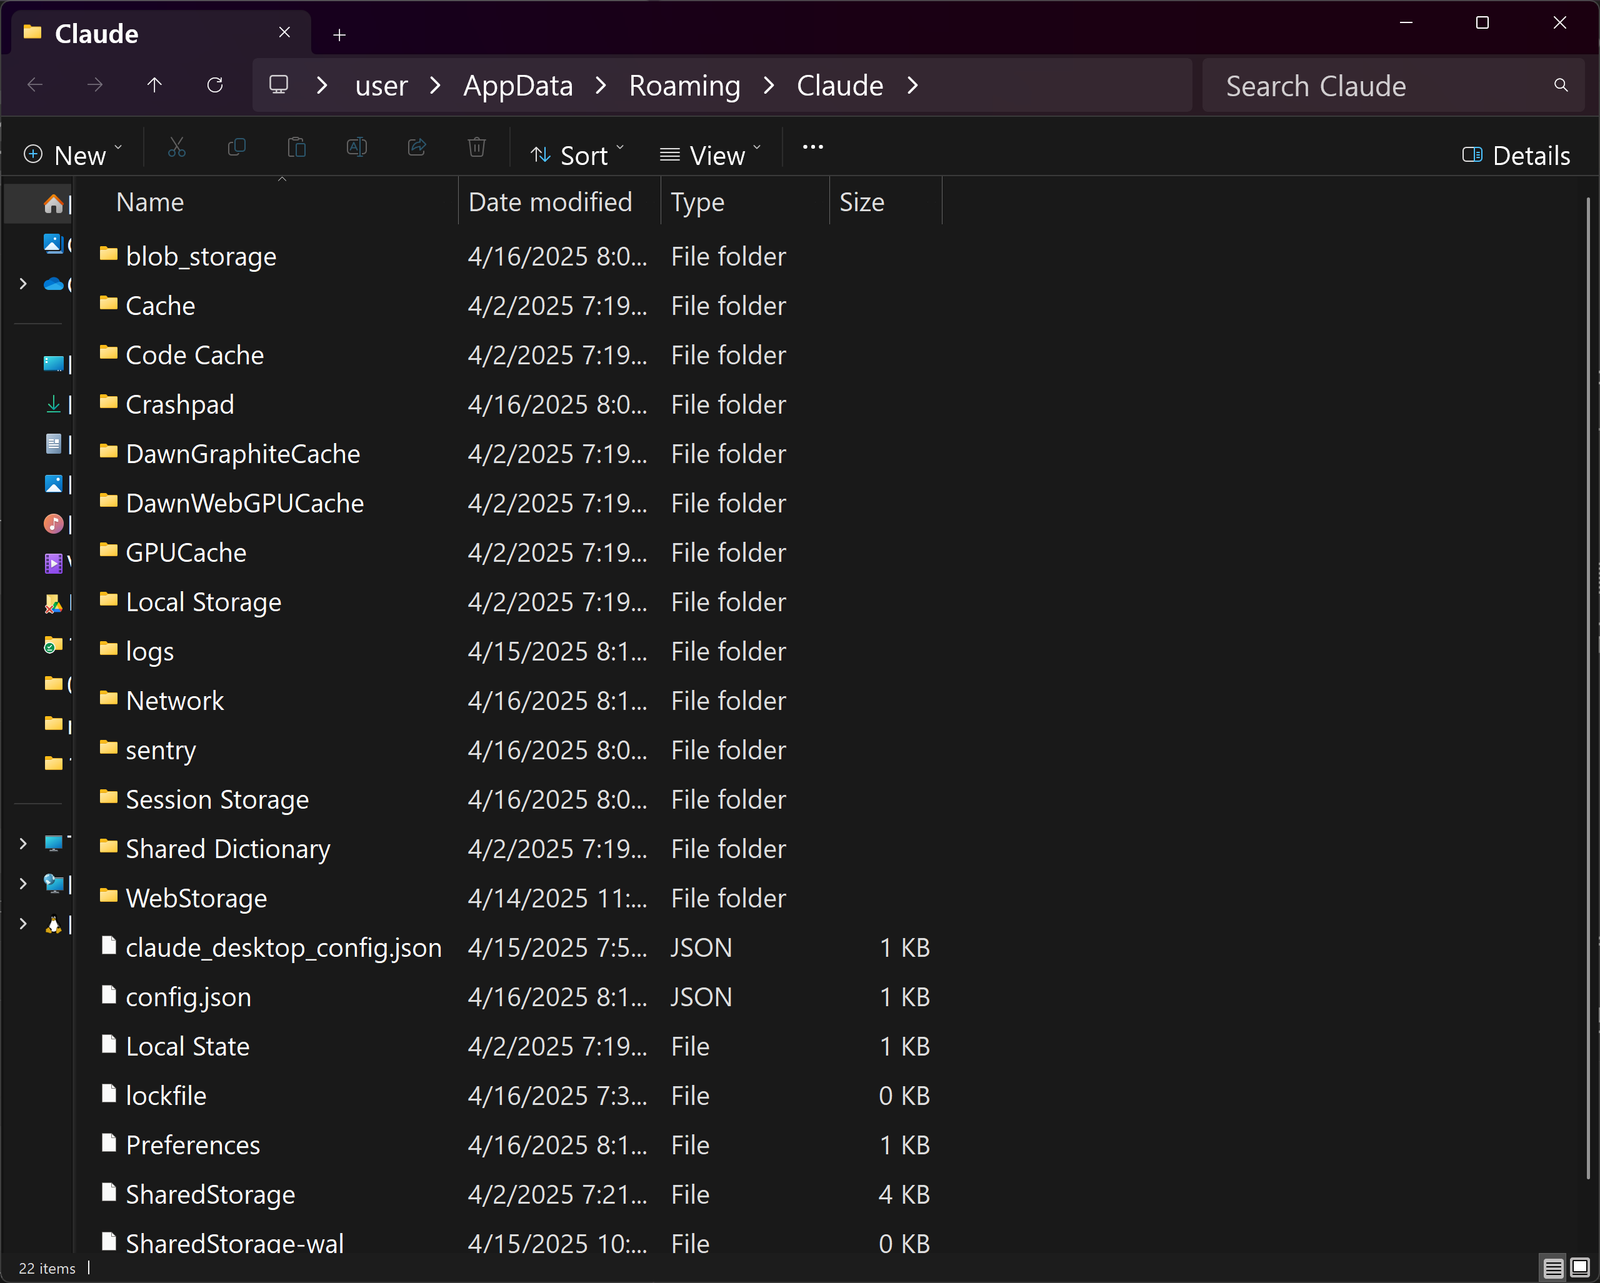1600x1283 pixels.
Task: Select claude_desktop_config.json file
Action: click(x=284, y=948)
